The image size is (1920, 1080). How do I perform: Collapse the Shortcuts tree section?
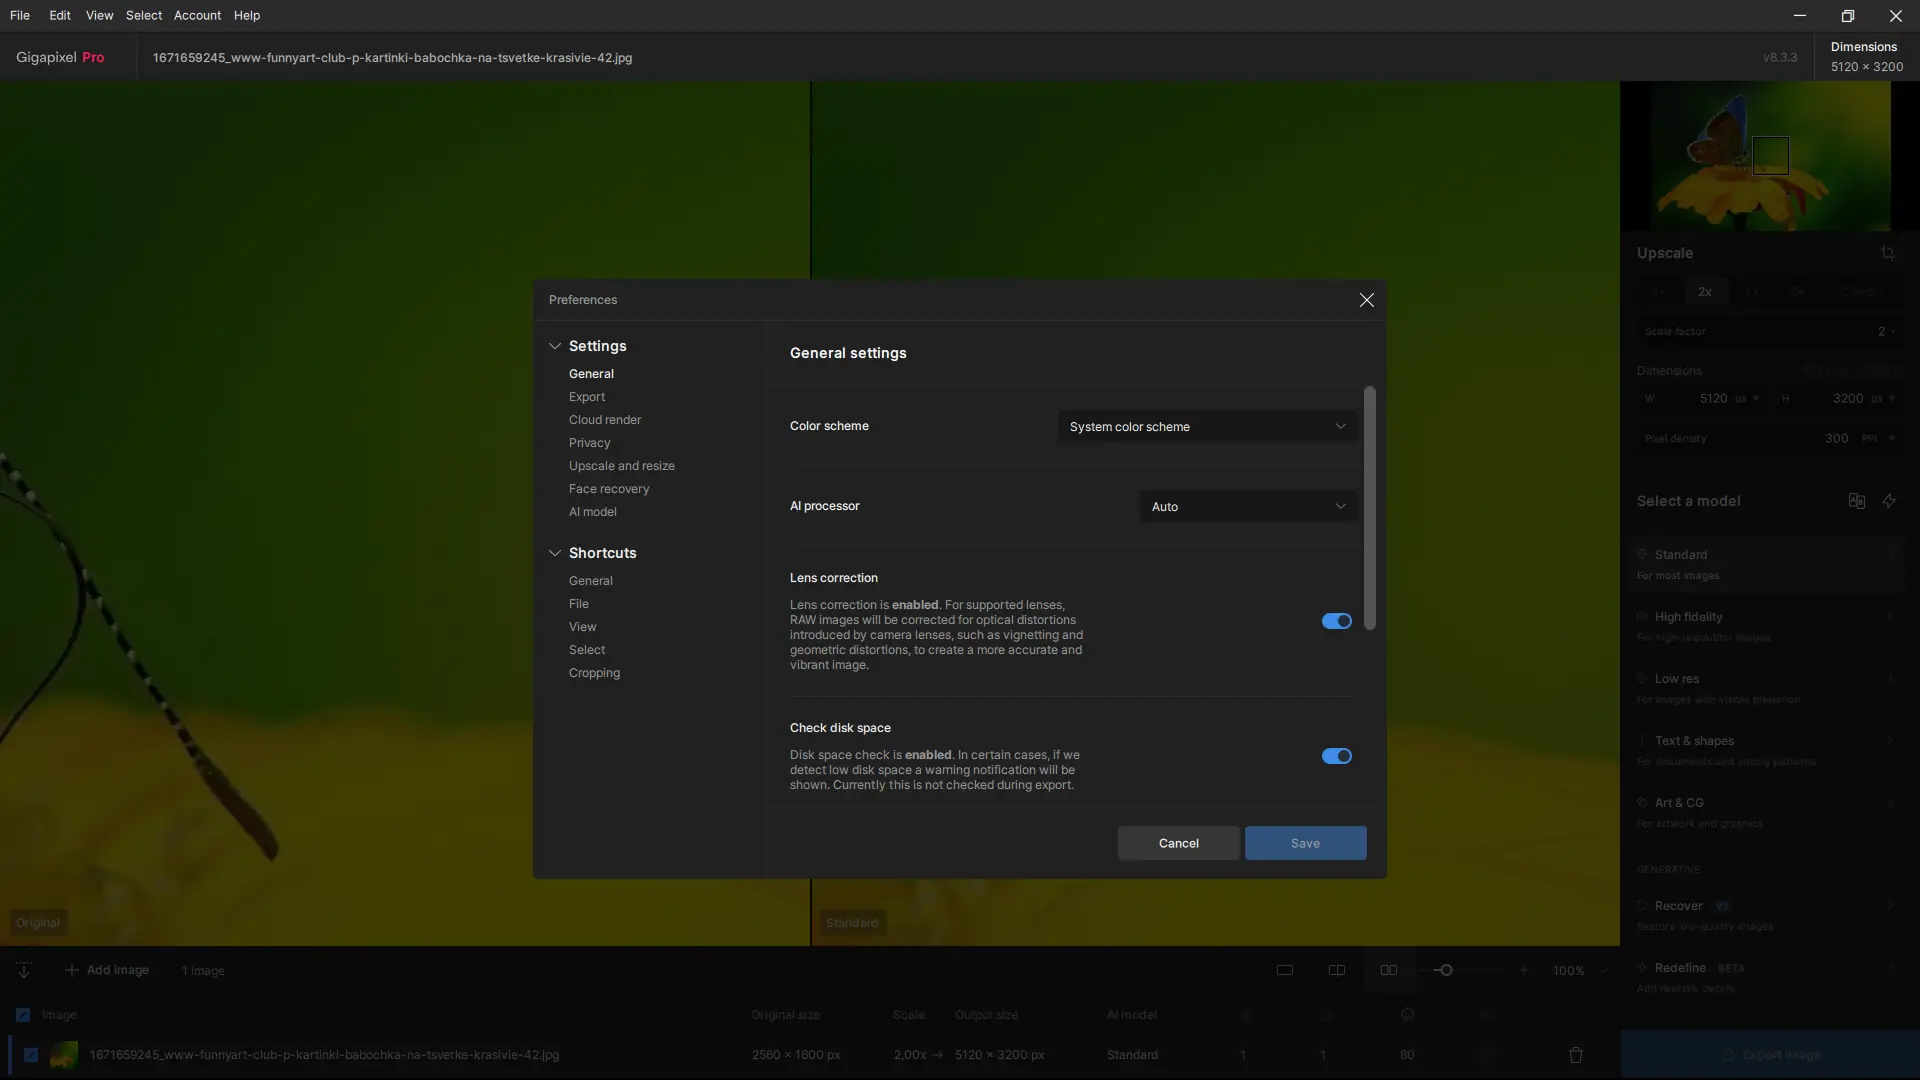pyautogui.click(x=554, y=553)
